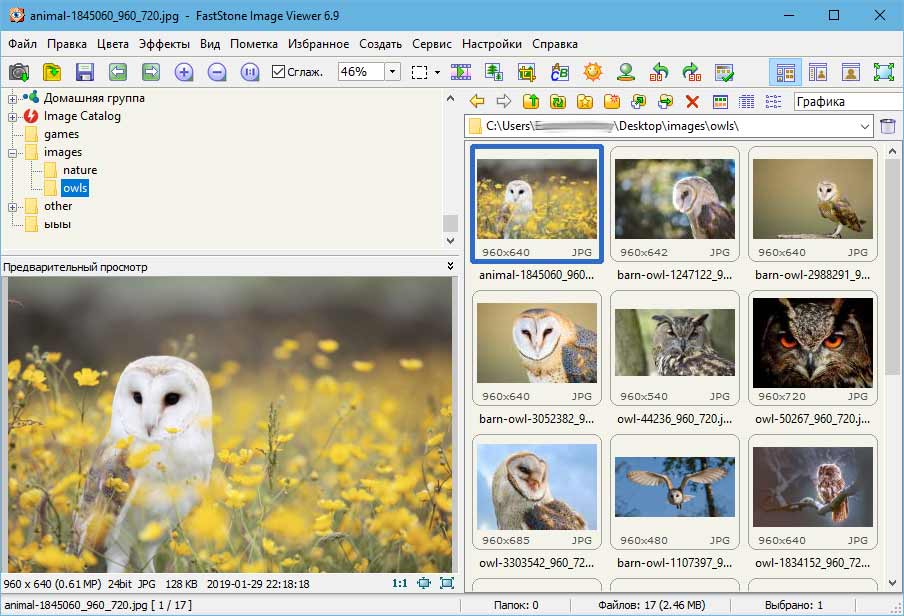904x616 pixels.
Task: Open the zoom percentage dropdown
Action: point(393,71)
